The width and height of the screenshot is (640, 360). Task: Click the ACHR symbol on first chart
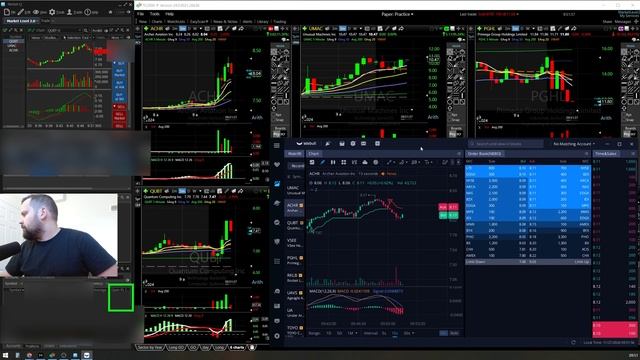[156, 29]
